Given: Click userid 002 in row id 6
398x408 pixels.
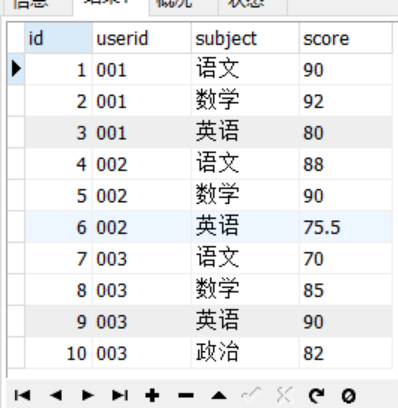Looking at the screenshot, I should 142,227.
